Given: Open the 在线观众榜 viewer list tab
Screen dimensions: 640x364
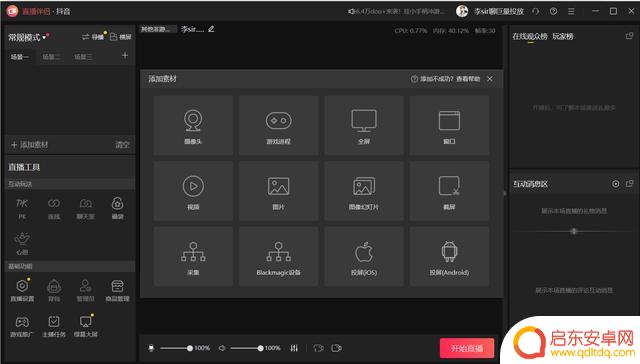Looking at the screenshot, I should (530, 36).
